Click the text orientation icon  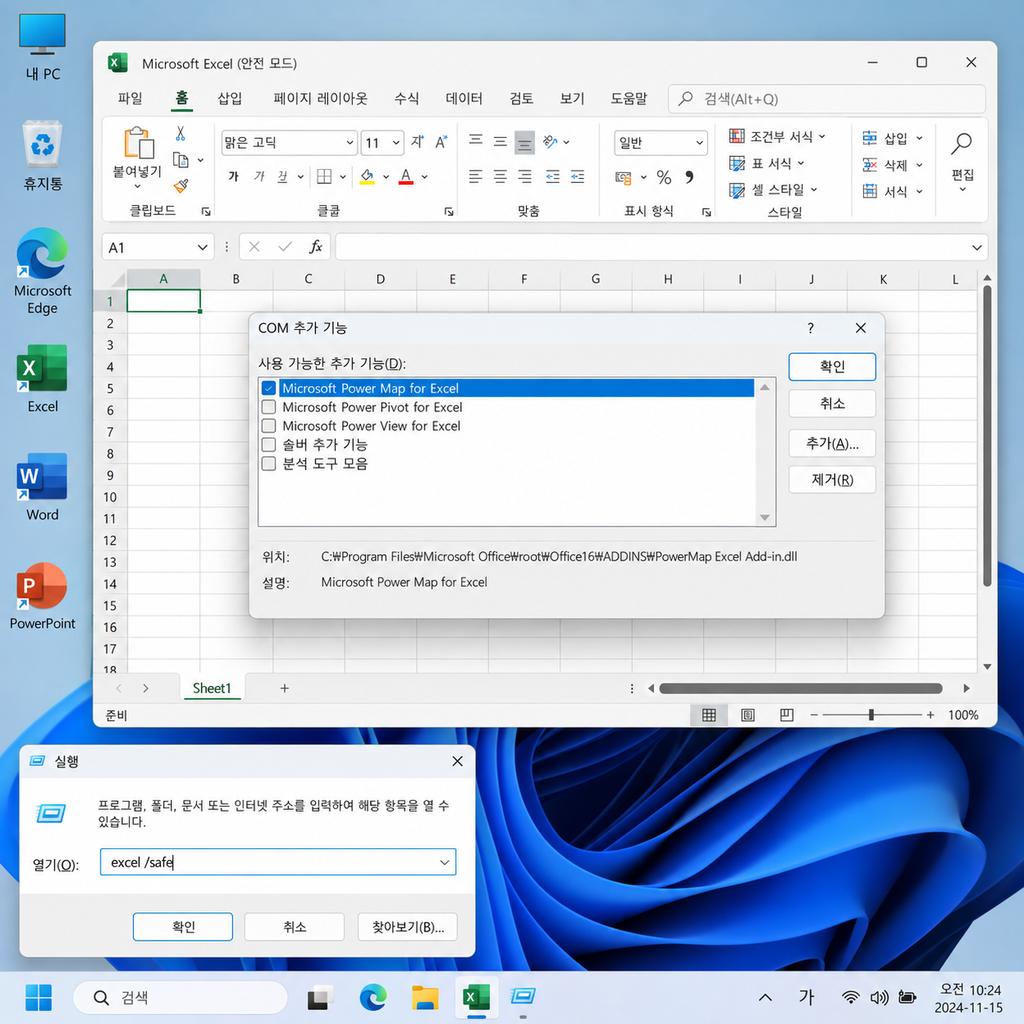click(550, 141)
